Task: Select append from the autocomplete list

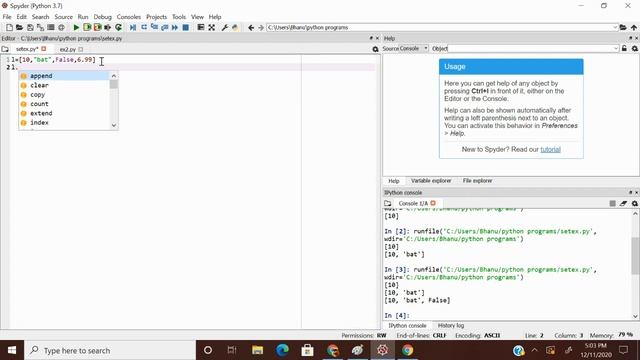Action: [64, 76]
